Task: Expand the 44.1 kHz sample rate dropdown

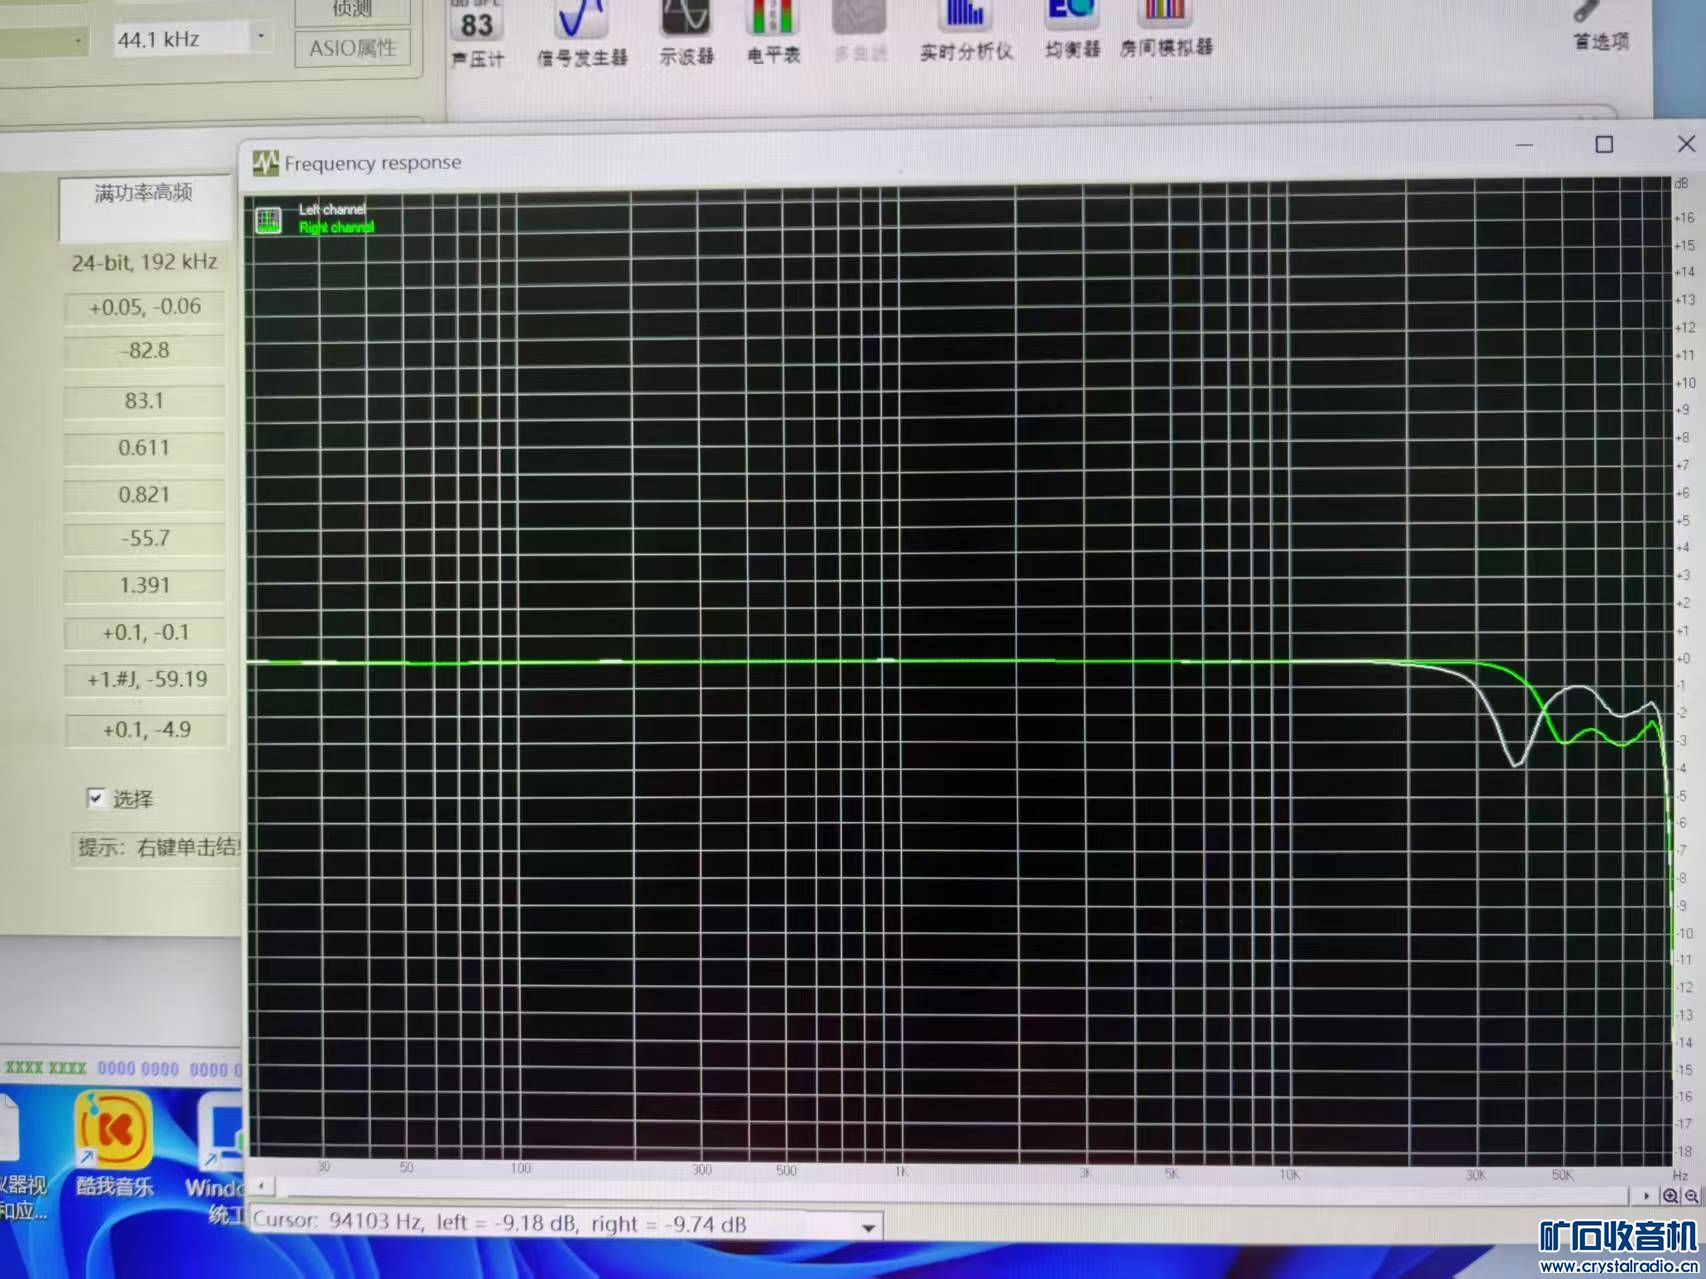Action: (x=261, y=38)
